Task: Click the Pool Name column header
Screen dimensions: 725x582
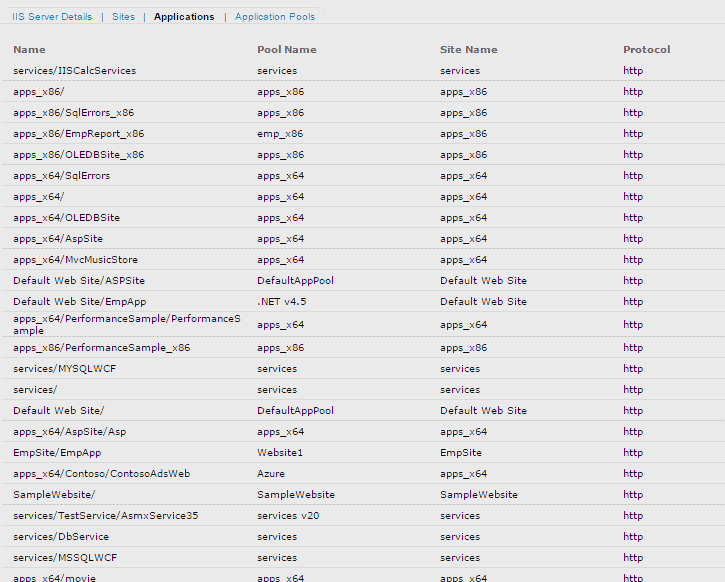Action: [x=286, y=49]
